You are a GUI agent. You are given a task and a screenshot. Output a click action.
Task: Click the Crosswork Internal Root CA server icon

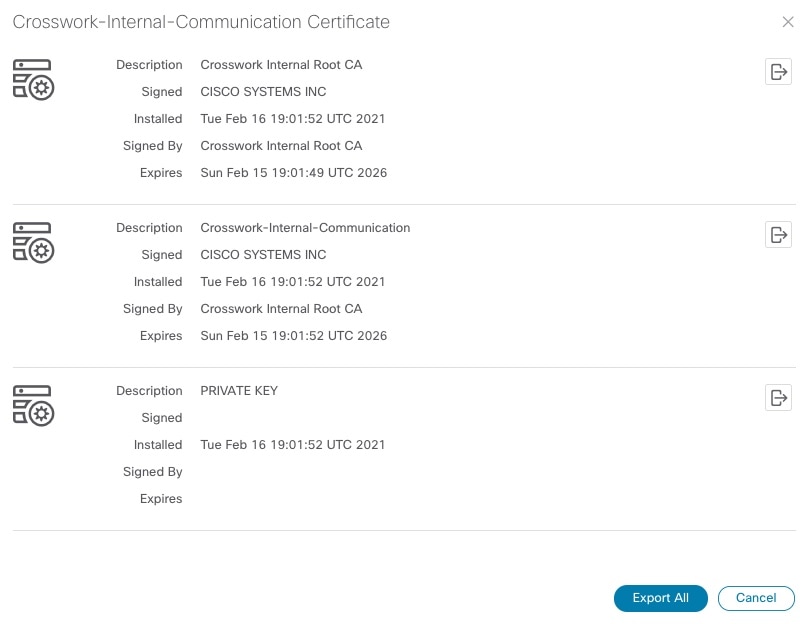tap(33, 80)
